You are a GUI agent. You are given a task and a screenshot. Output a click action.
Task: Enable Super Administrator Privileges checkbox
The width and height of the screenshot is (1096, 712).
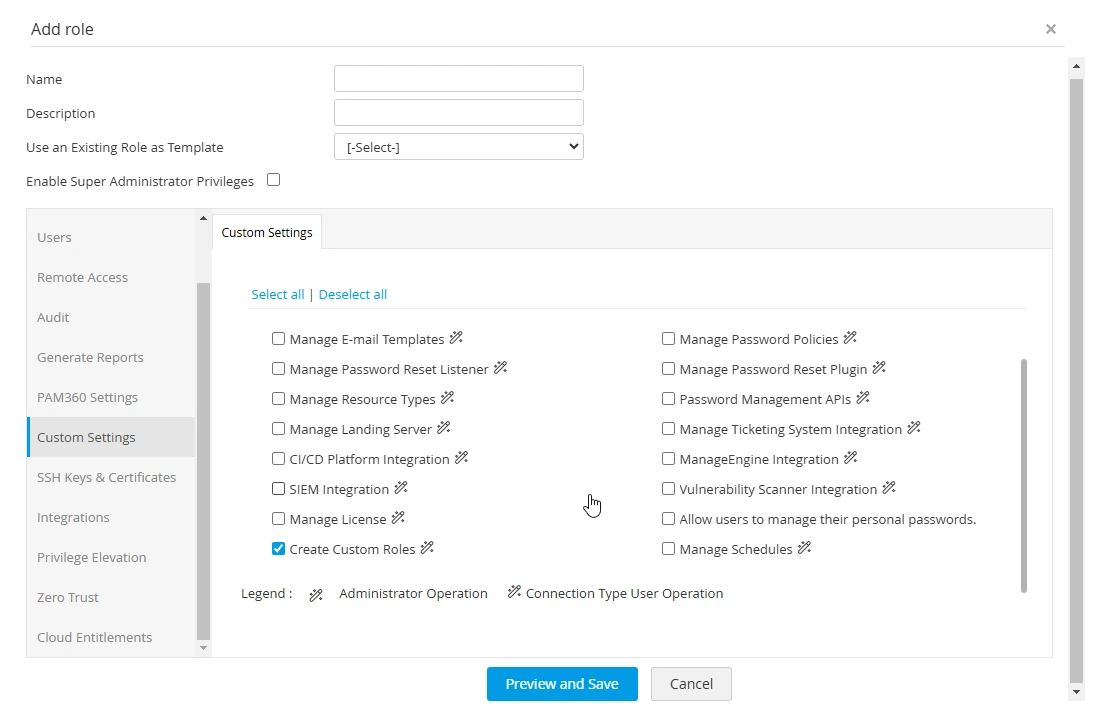pyautogui.click(x=274, y=180)
